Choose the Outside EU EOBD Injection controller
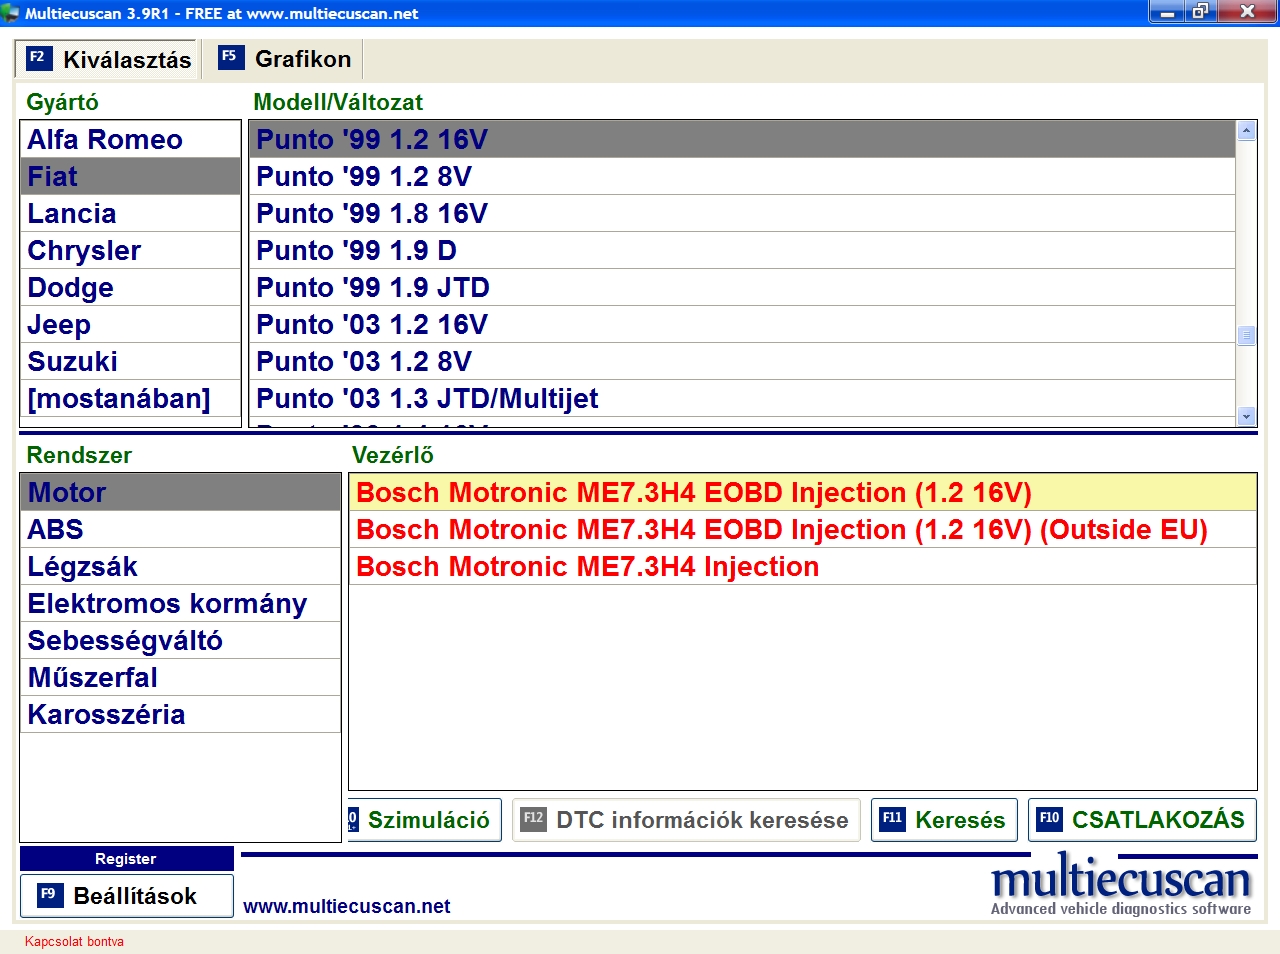 click(x=802, y=530)
